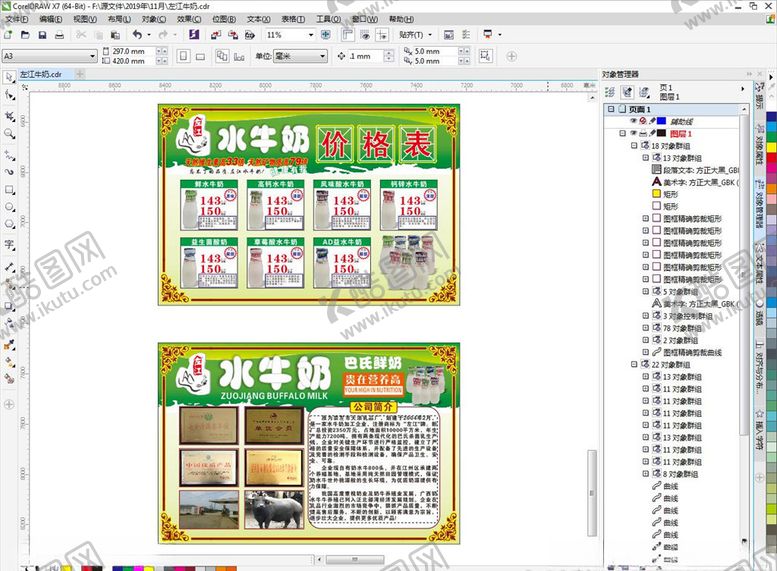Save the document with floppy icon
Image resolution: width=777 pixels, height=571 pixels.
point(42,35)
